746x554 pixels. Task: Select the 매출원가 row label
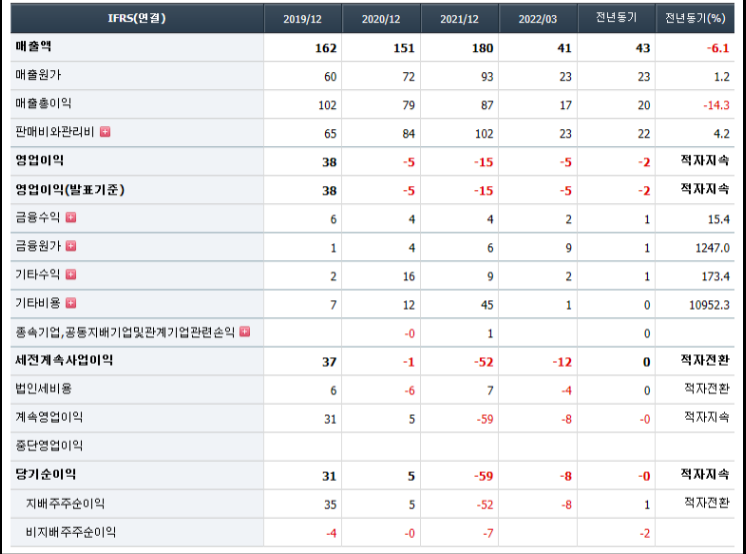(38, 75)
